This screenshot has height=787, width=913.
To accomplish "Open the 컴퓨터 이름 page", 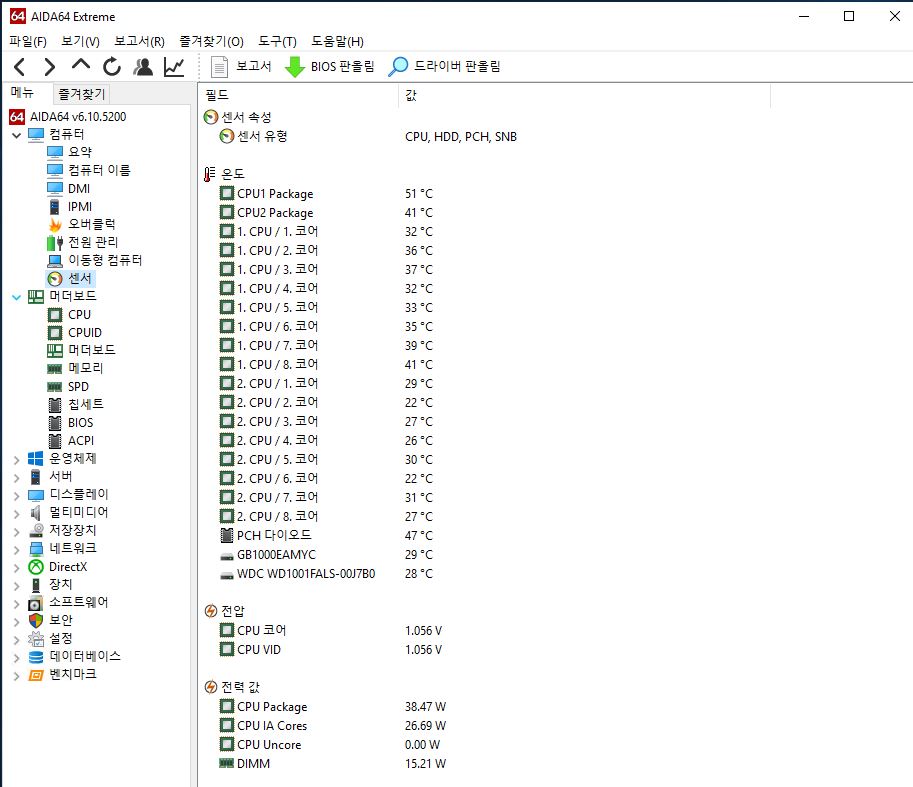I will (89, 170).
